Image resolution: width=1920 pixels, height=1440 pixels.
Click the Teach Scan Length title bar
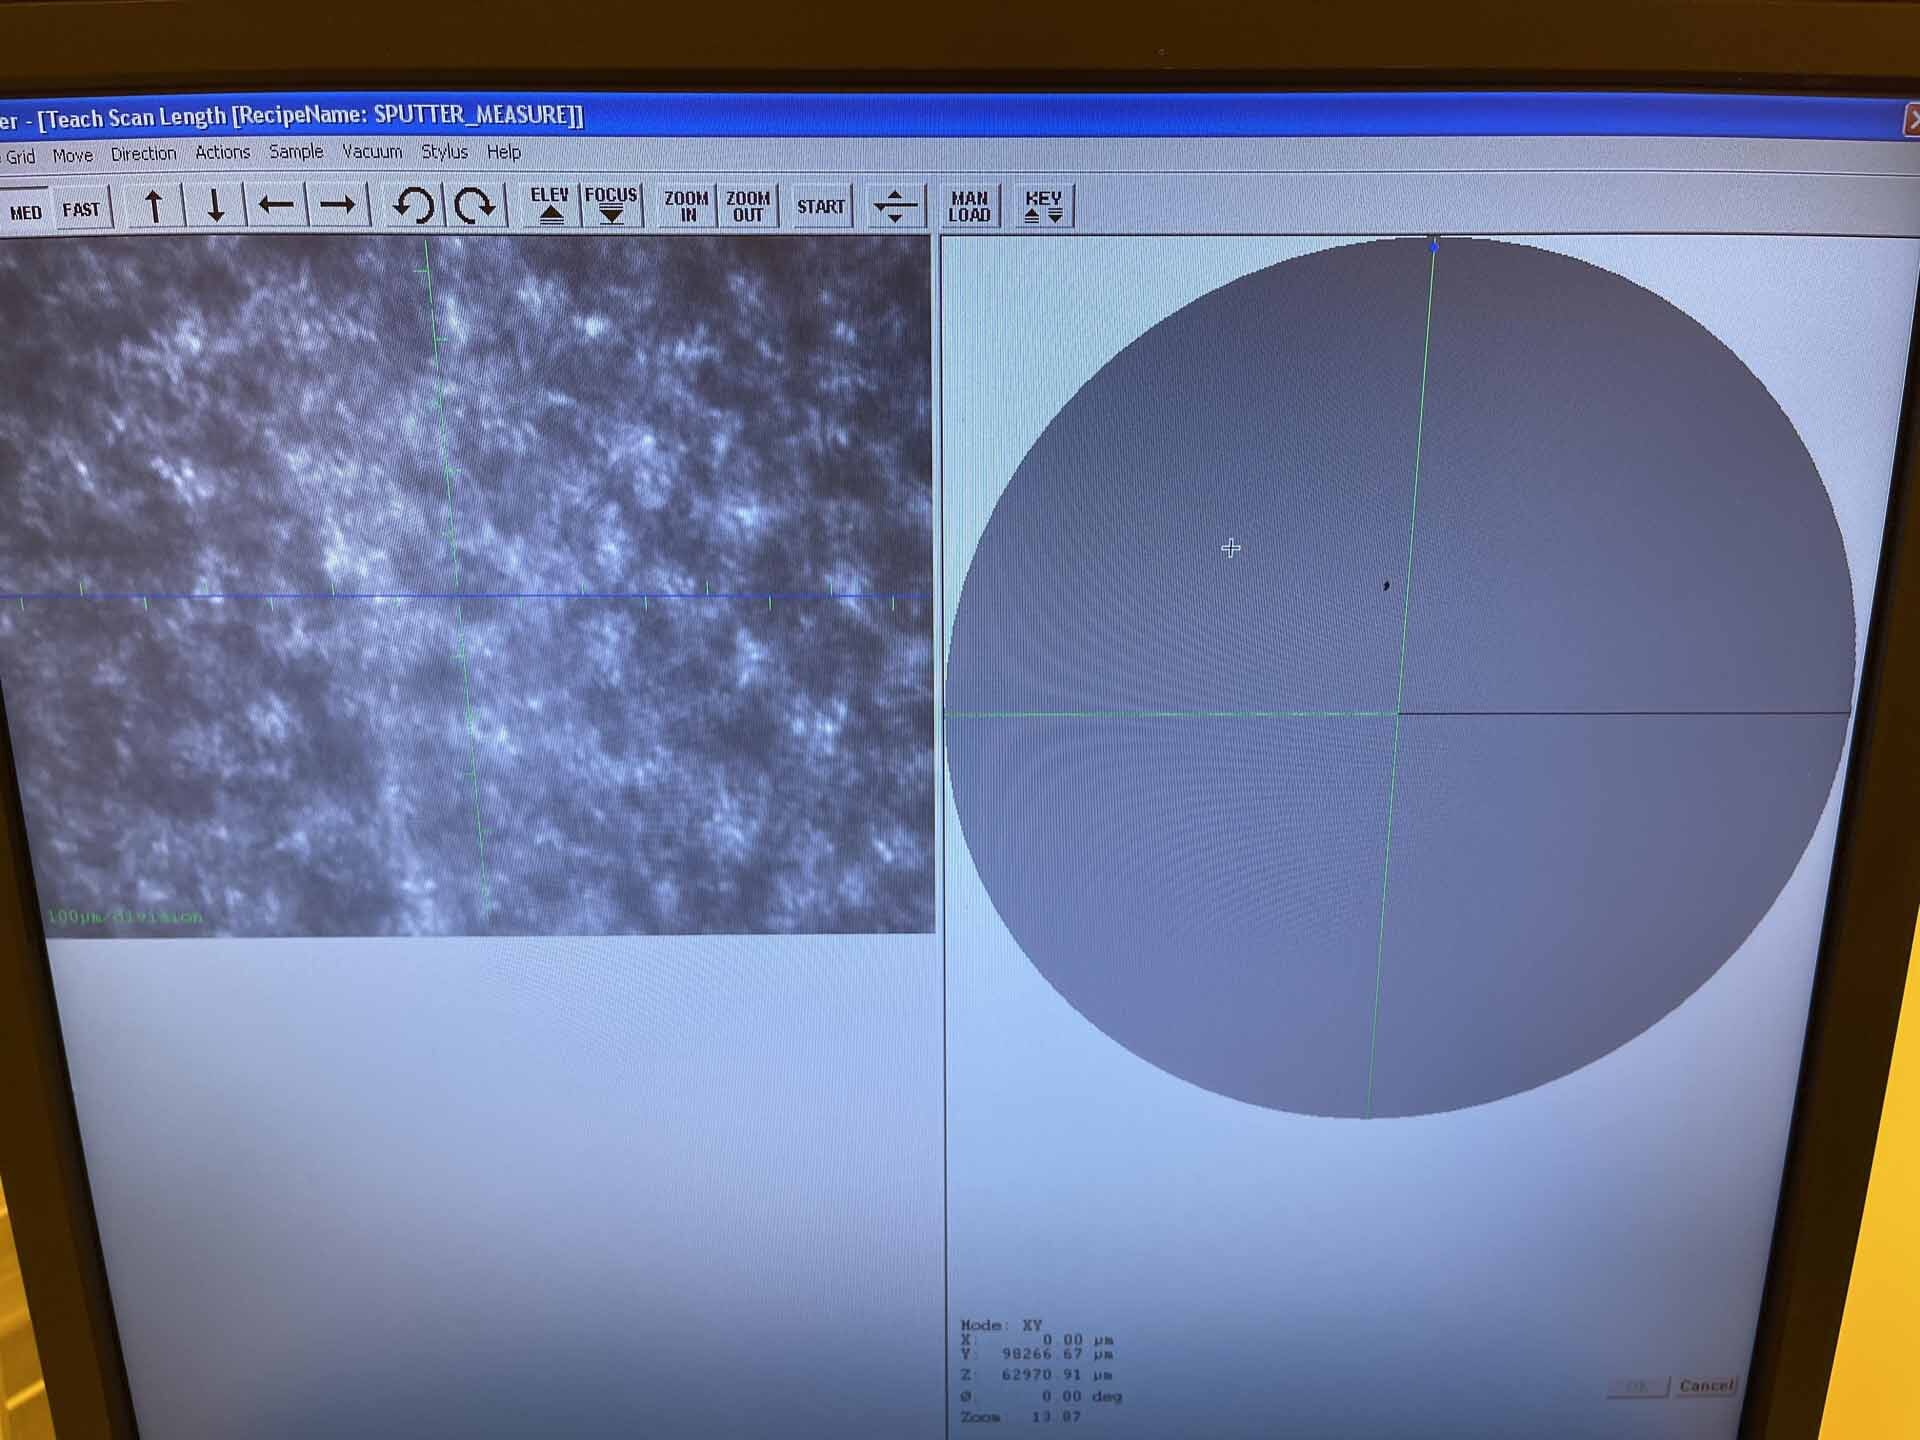950,116
